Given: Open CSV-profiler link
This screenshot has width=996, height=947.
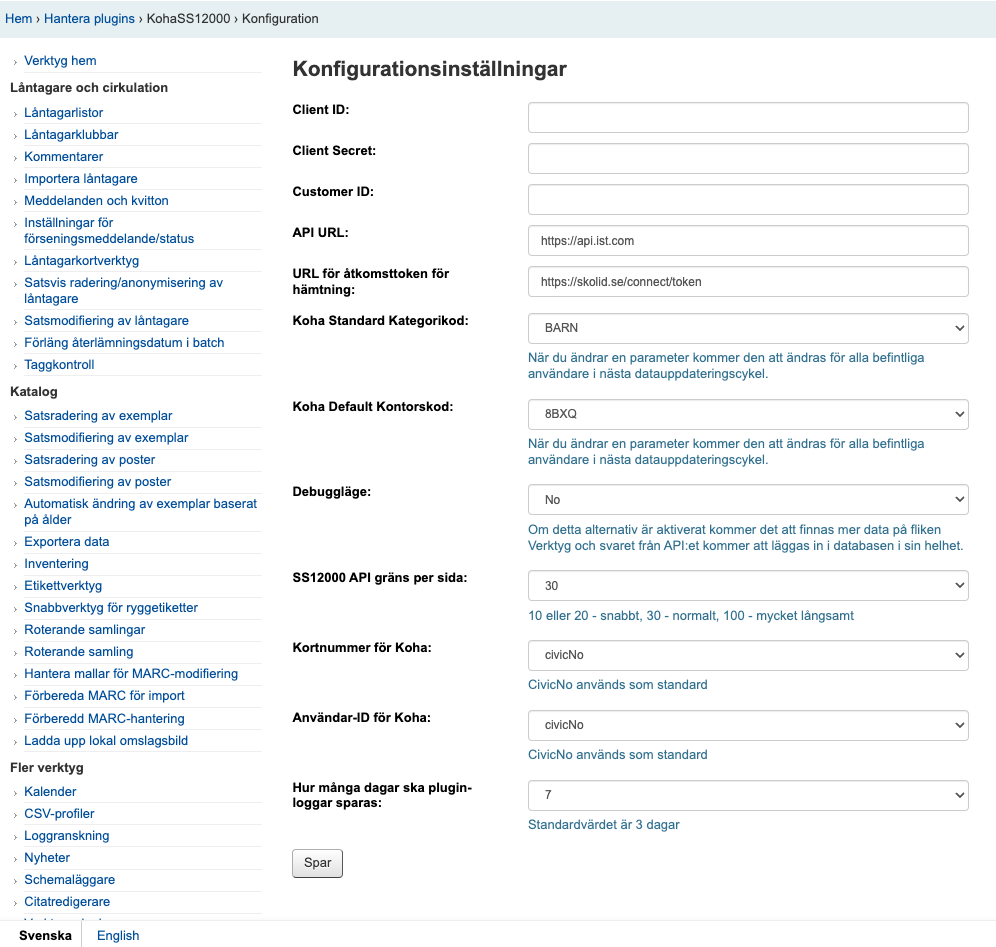Looking at the screenshot, I should [x=59, y=814].
